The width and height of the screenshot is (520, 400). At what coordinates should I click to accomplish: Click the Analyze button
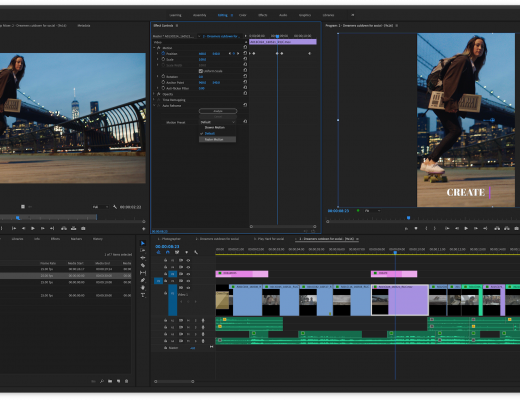pyautogui.click(x=218, y=111)
